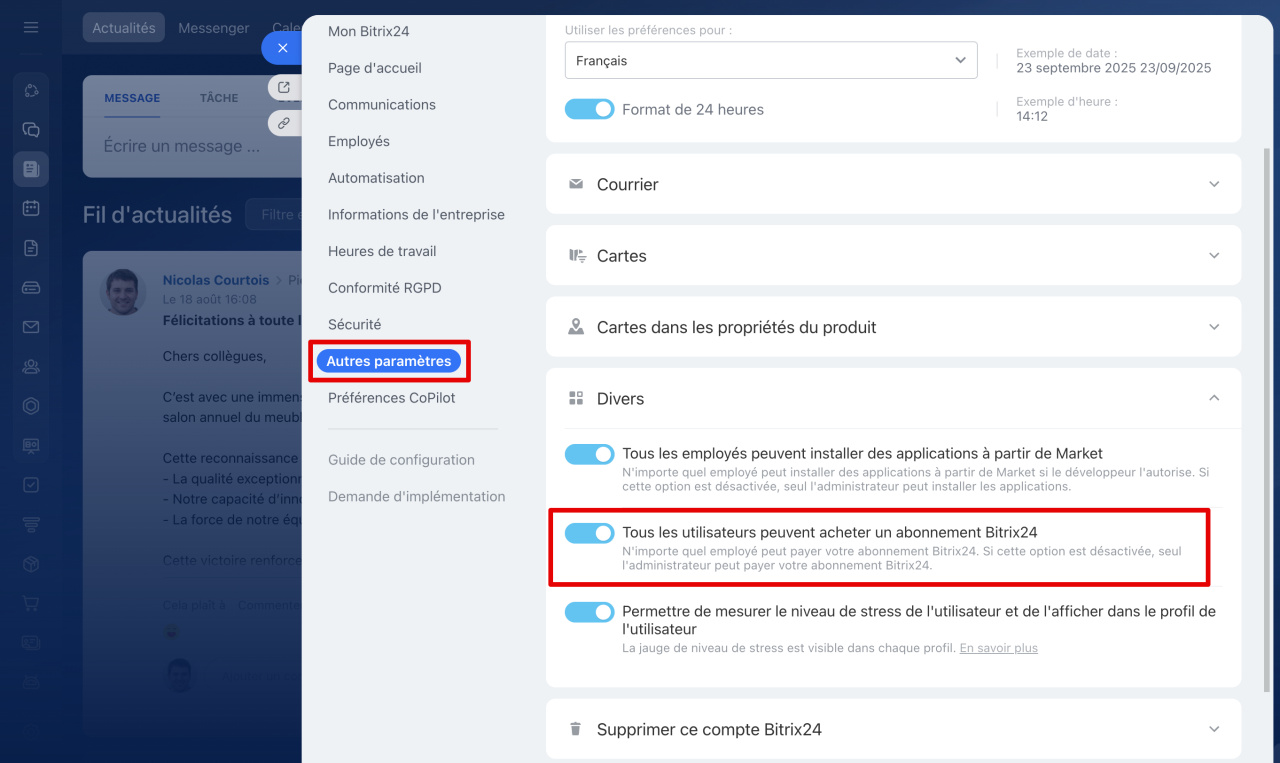Click the mail envelope icon in sidebar
Screen dimensions: 1280x763
31,327
